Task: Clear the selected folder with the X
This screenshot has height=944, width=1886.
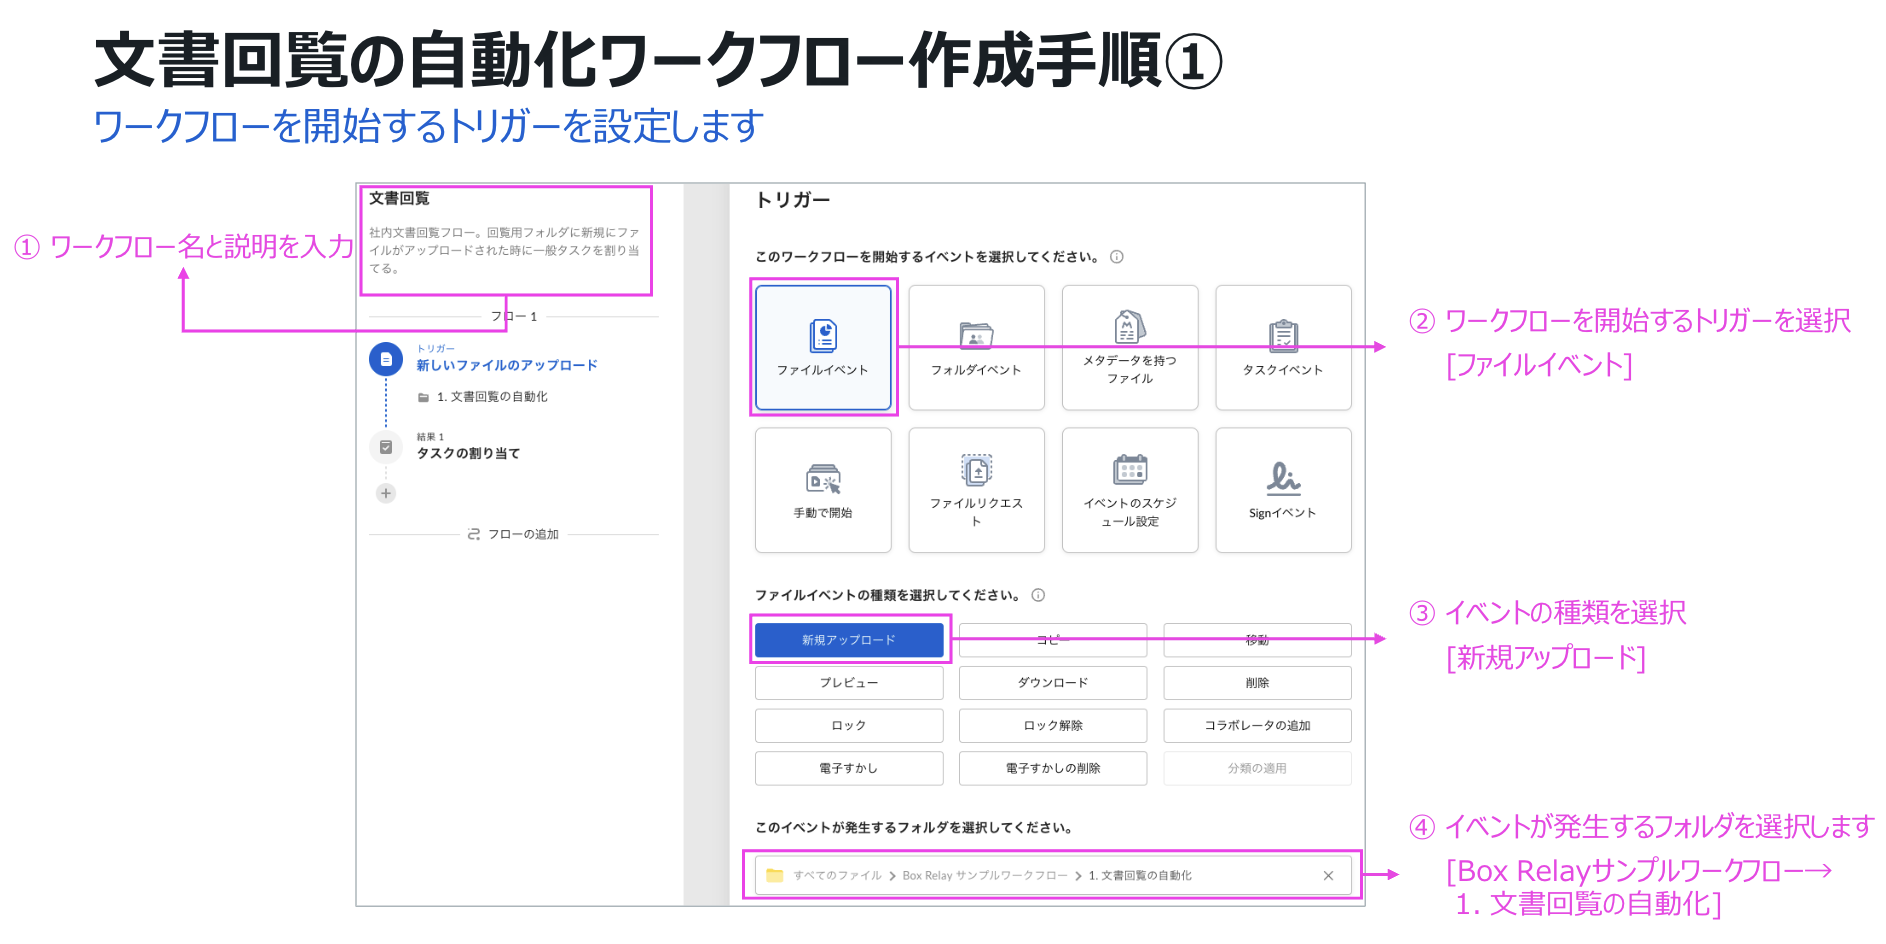Action: [x=1328, y=876]
